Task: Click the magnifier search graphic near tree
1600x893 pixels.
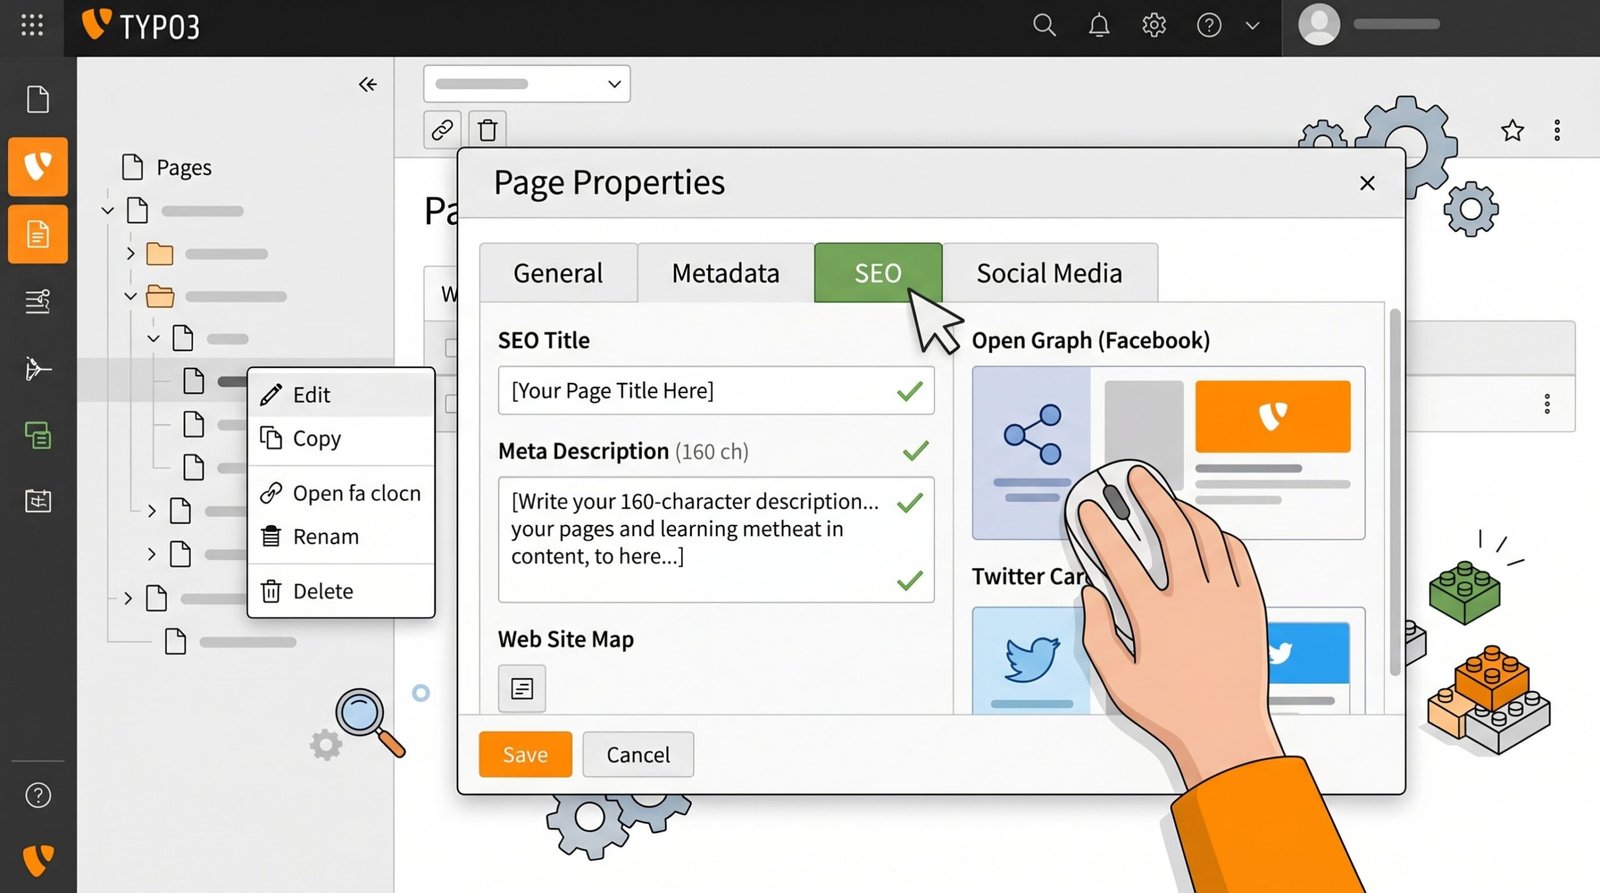Action: [369, 722]
